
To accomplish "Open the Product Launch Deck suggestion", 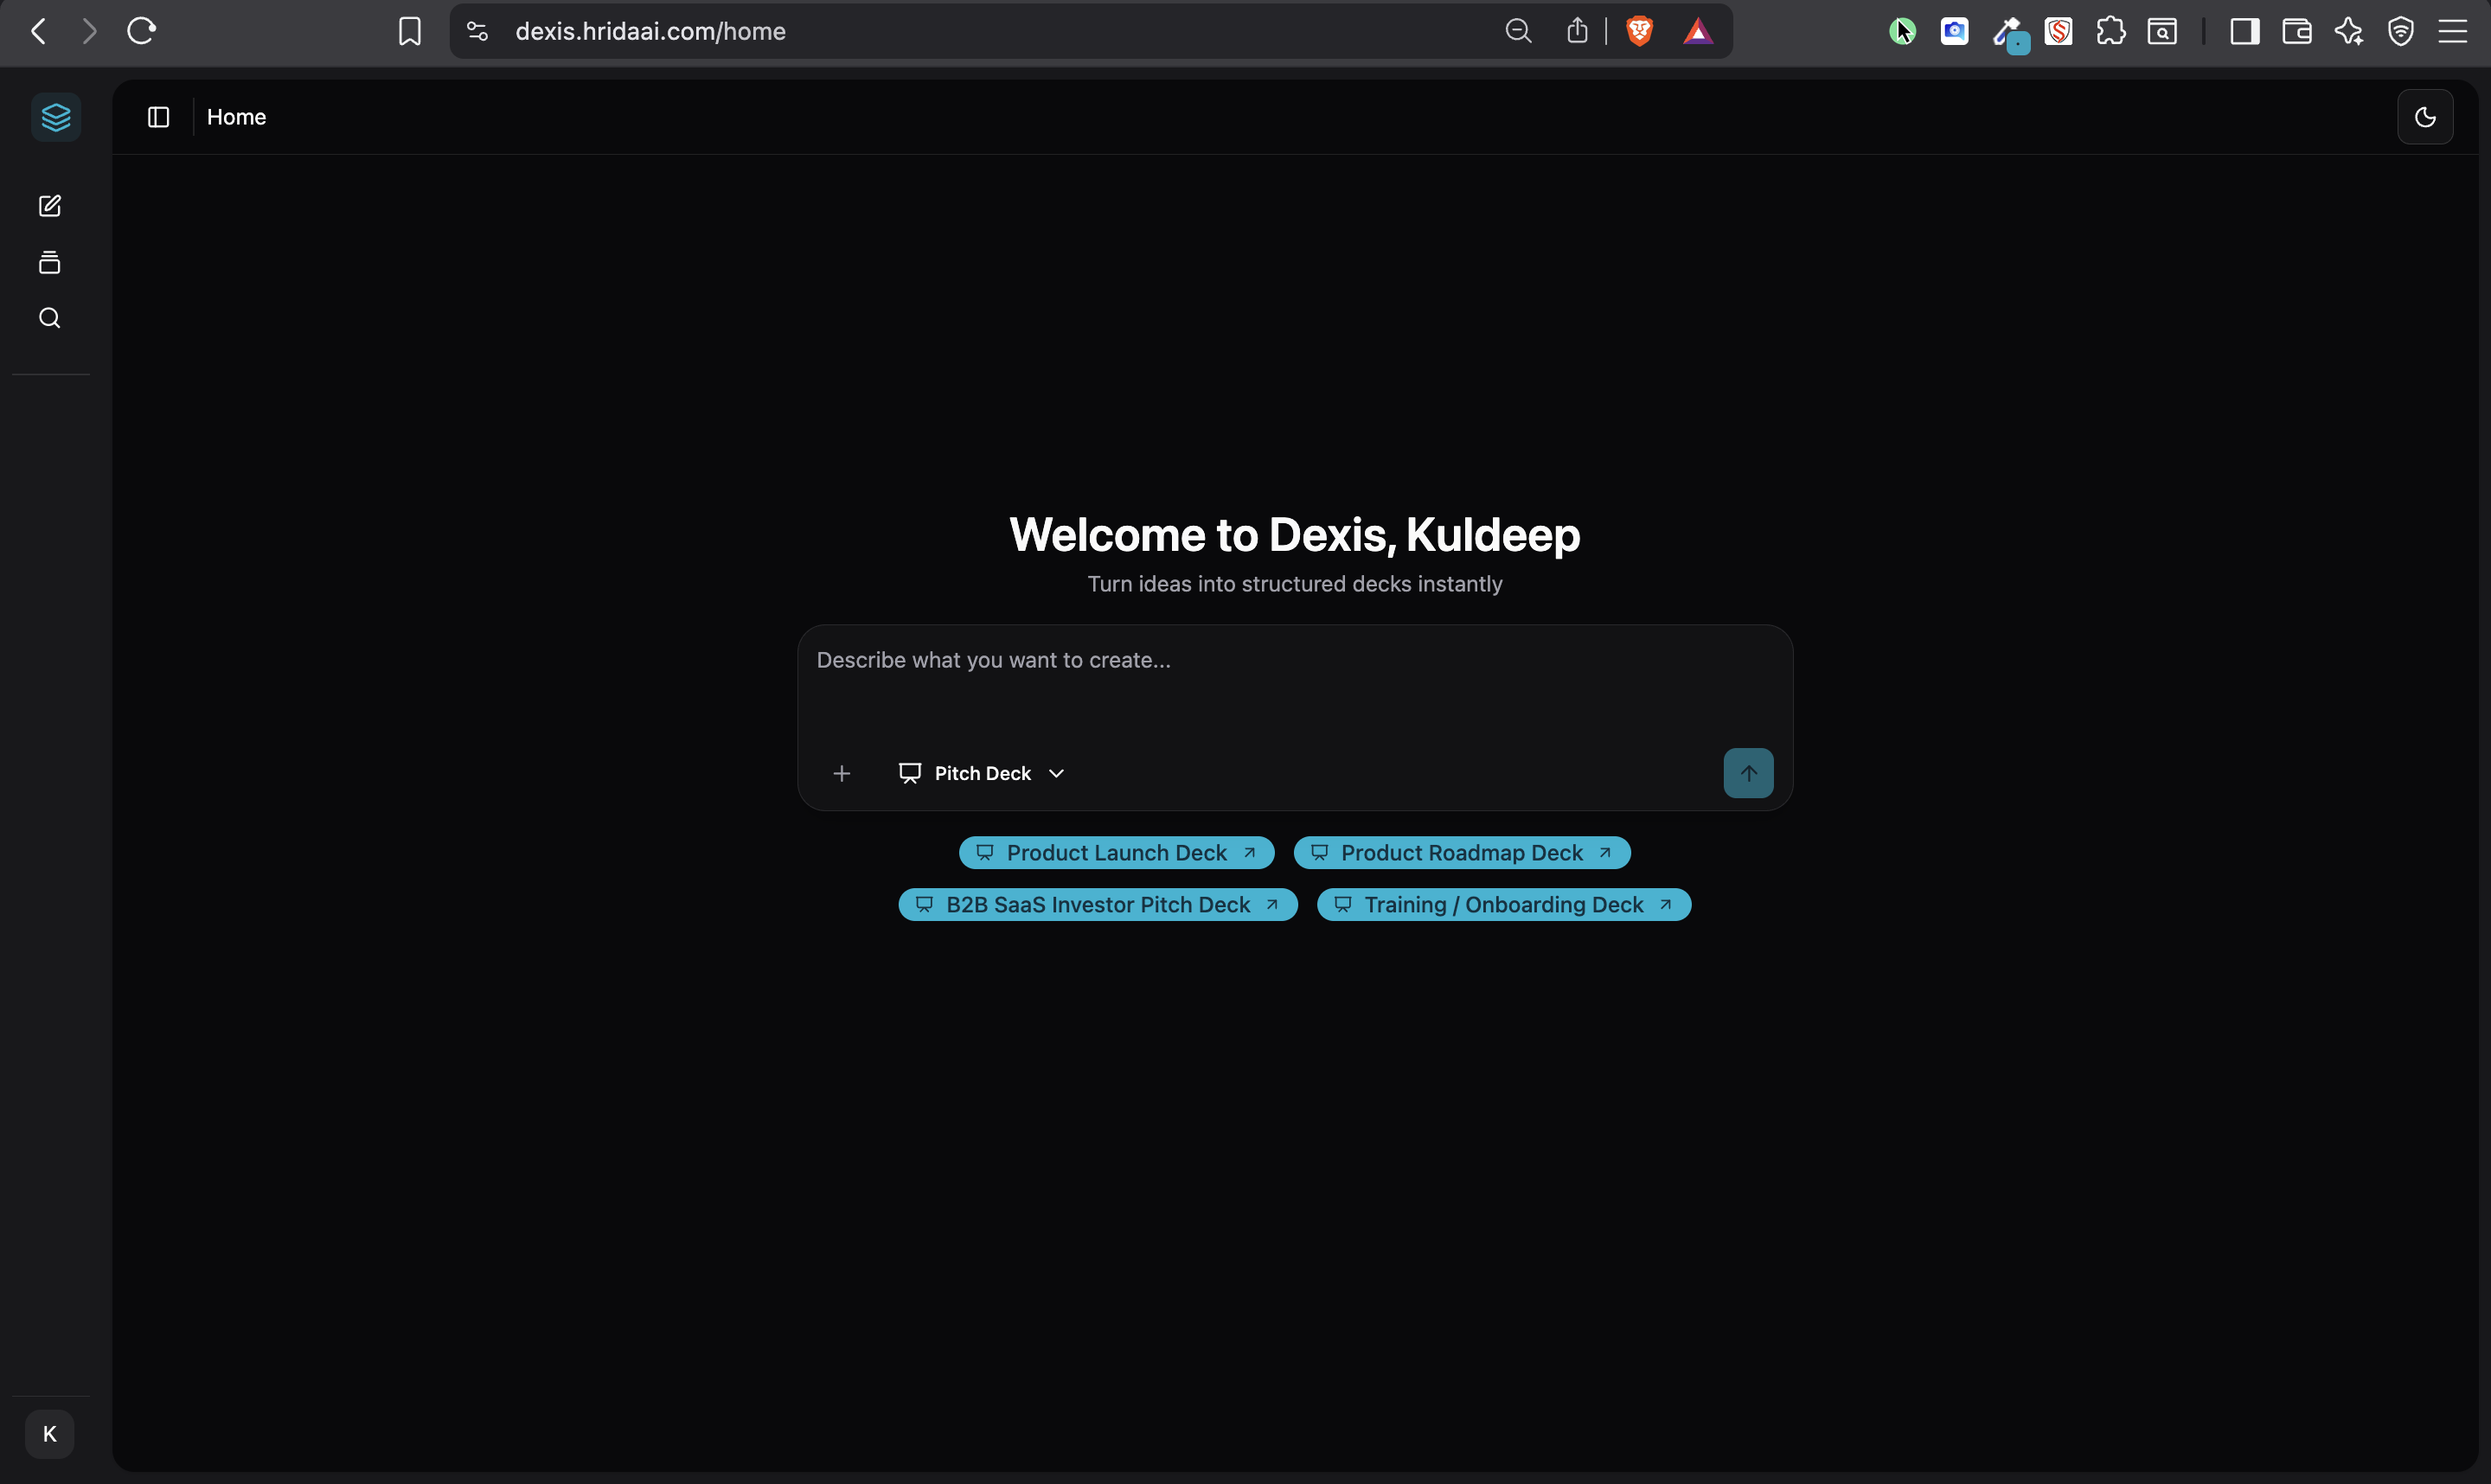I will pyautogui.click(x=1115, y=852).
